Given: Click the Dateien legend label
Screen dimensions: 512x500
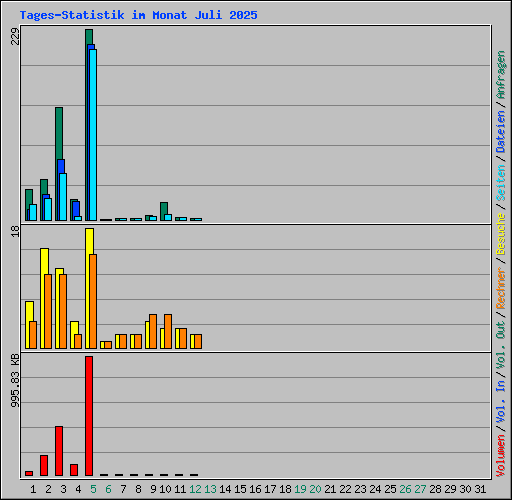Looking at the screenshot, I should click(x=501, y=132).
